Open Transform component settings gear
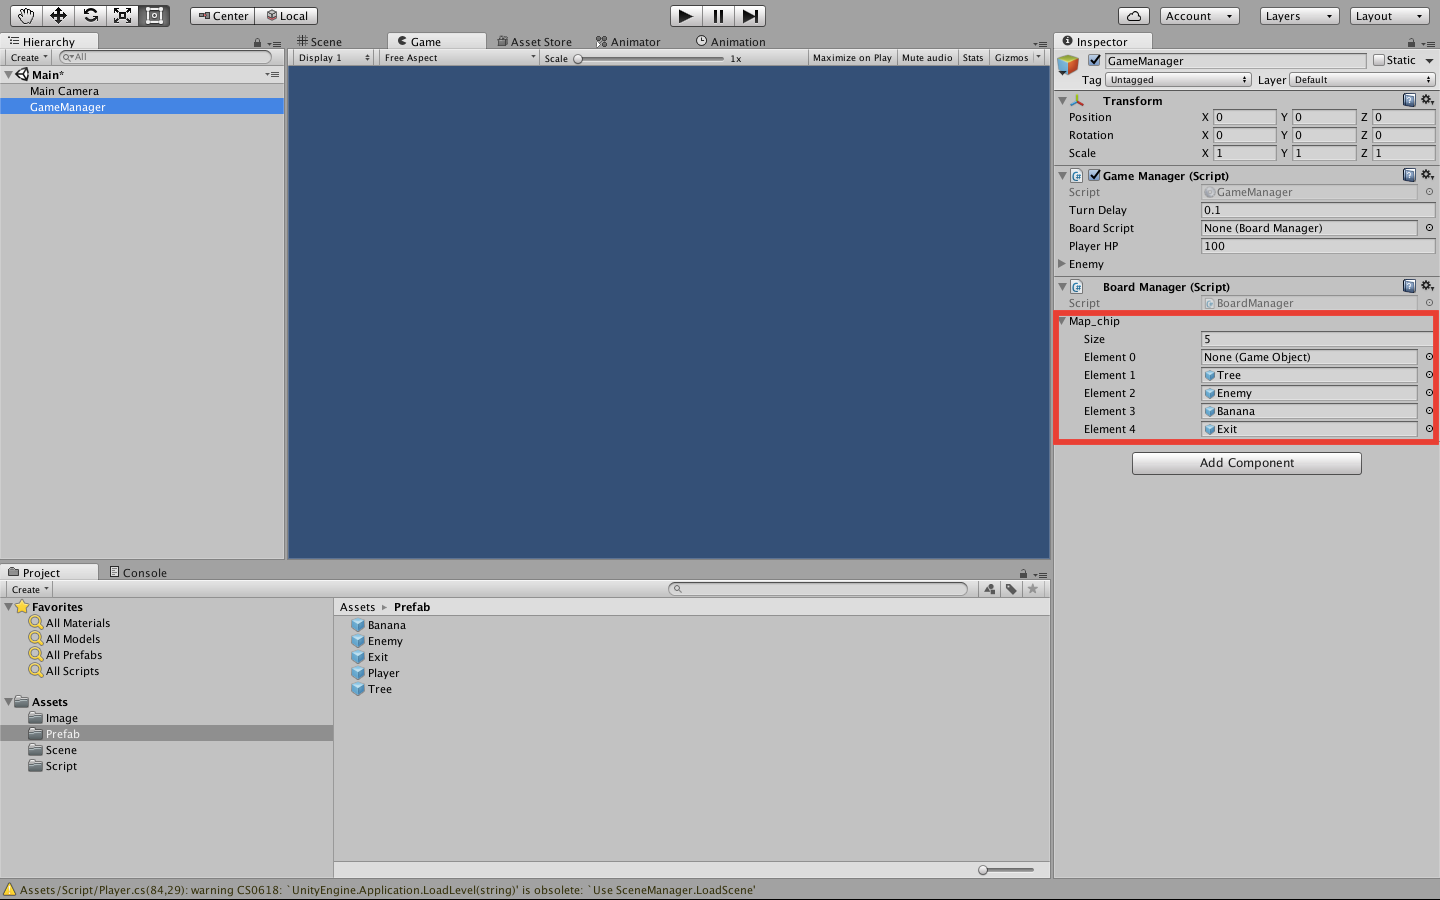Image resolution: width=1440 pixels, height=900 pixels. [x=1427, y=100]
